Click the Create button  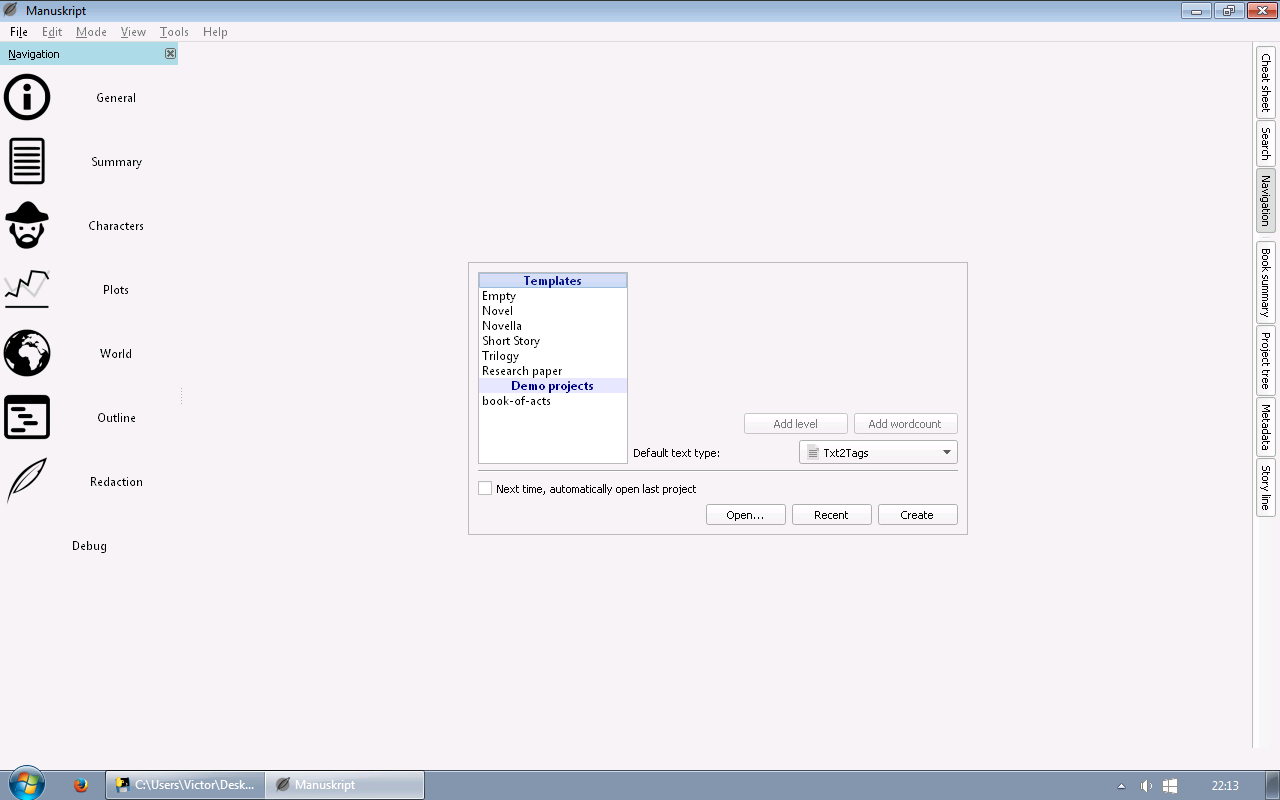pyautogui.click(x=917, y=515)
